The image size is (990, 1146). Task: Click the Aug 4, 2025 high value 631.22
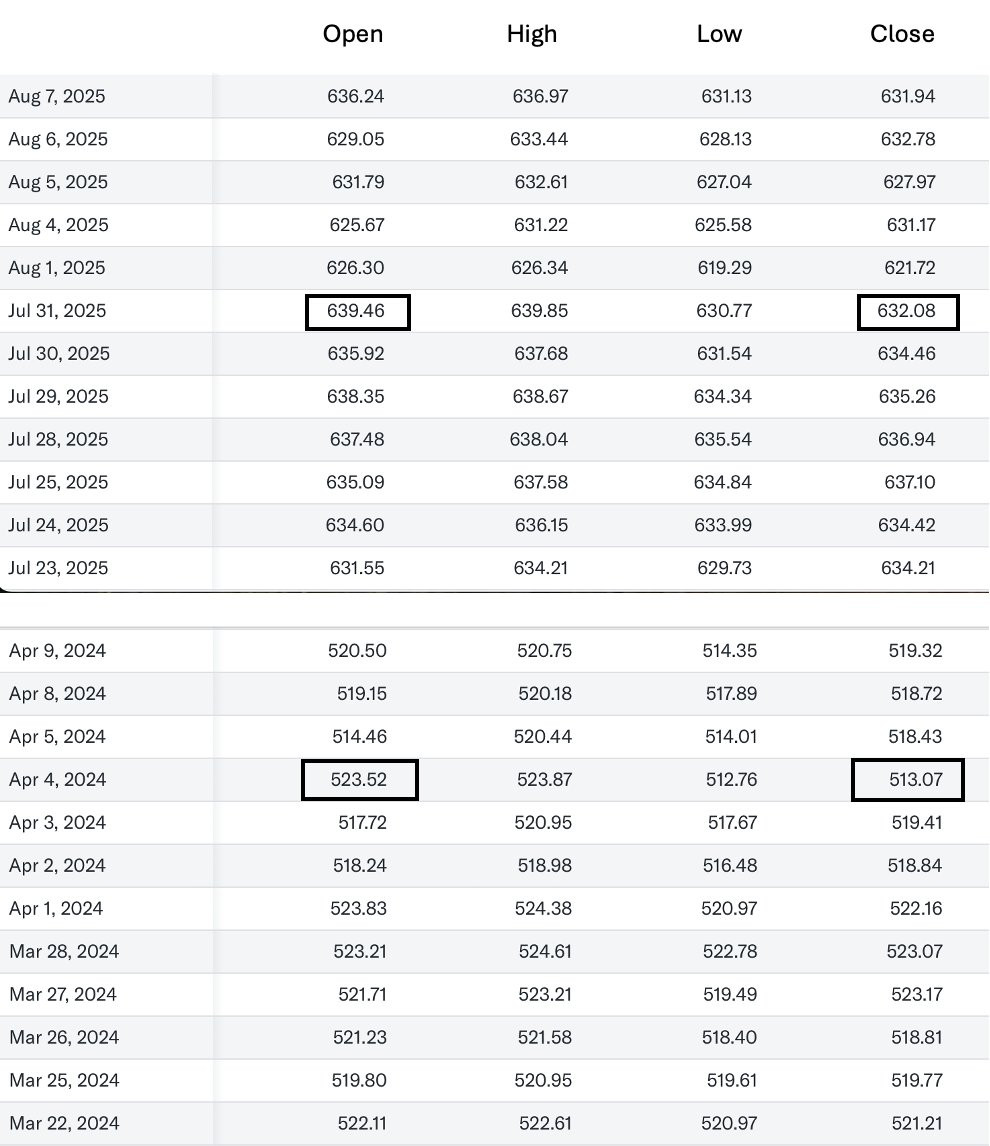pos(540,225)
